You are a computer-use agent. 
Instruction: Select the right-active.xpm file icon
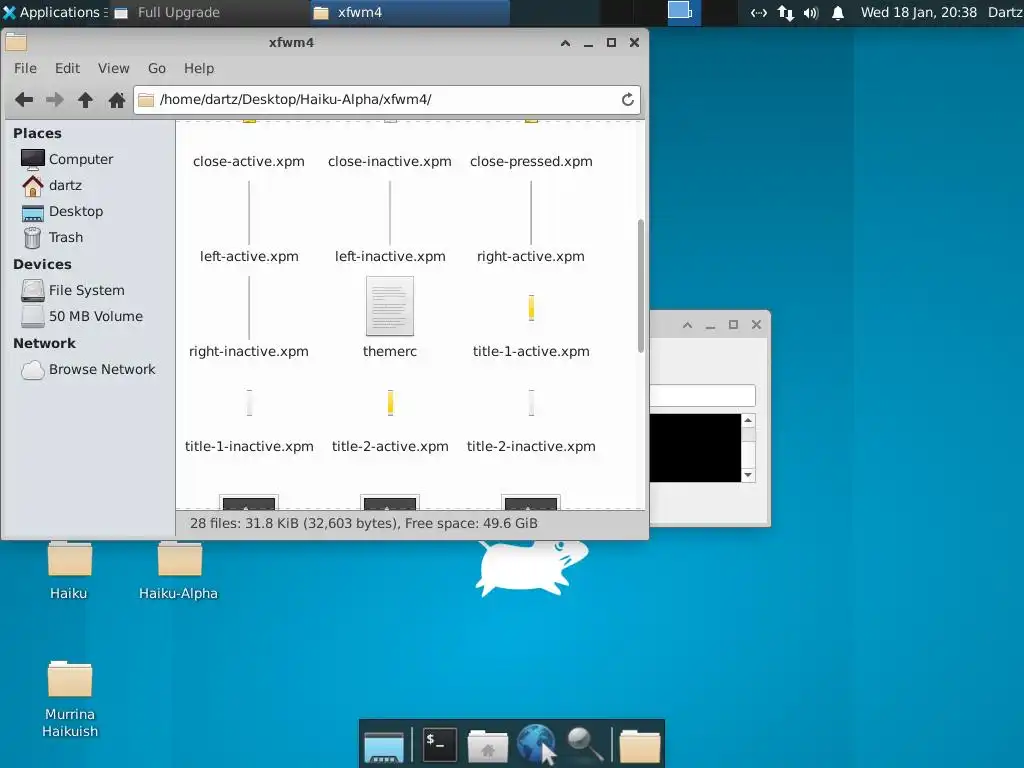pyautogui.click(x=531, y=213)
